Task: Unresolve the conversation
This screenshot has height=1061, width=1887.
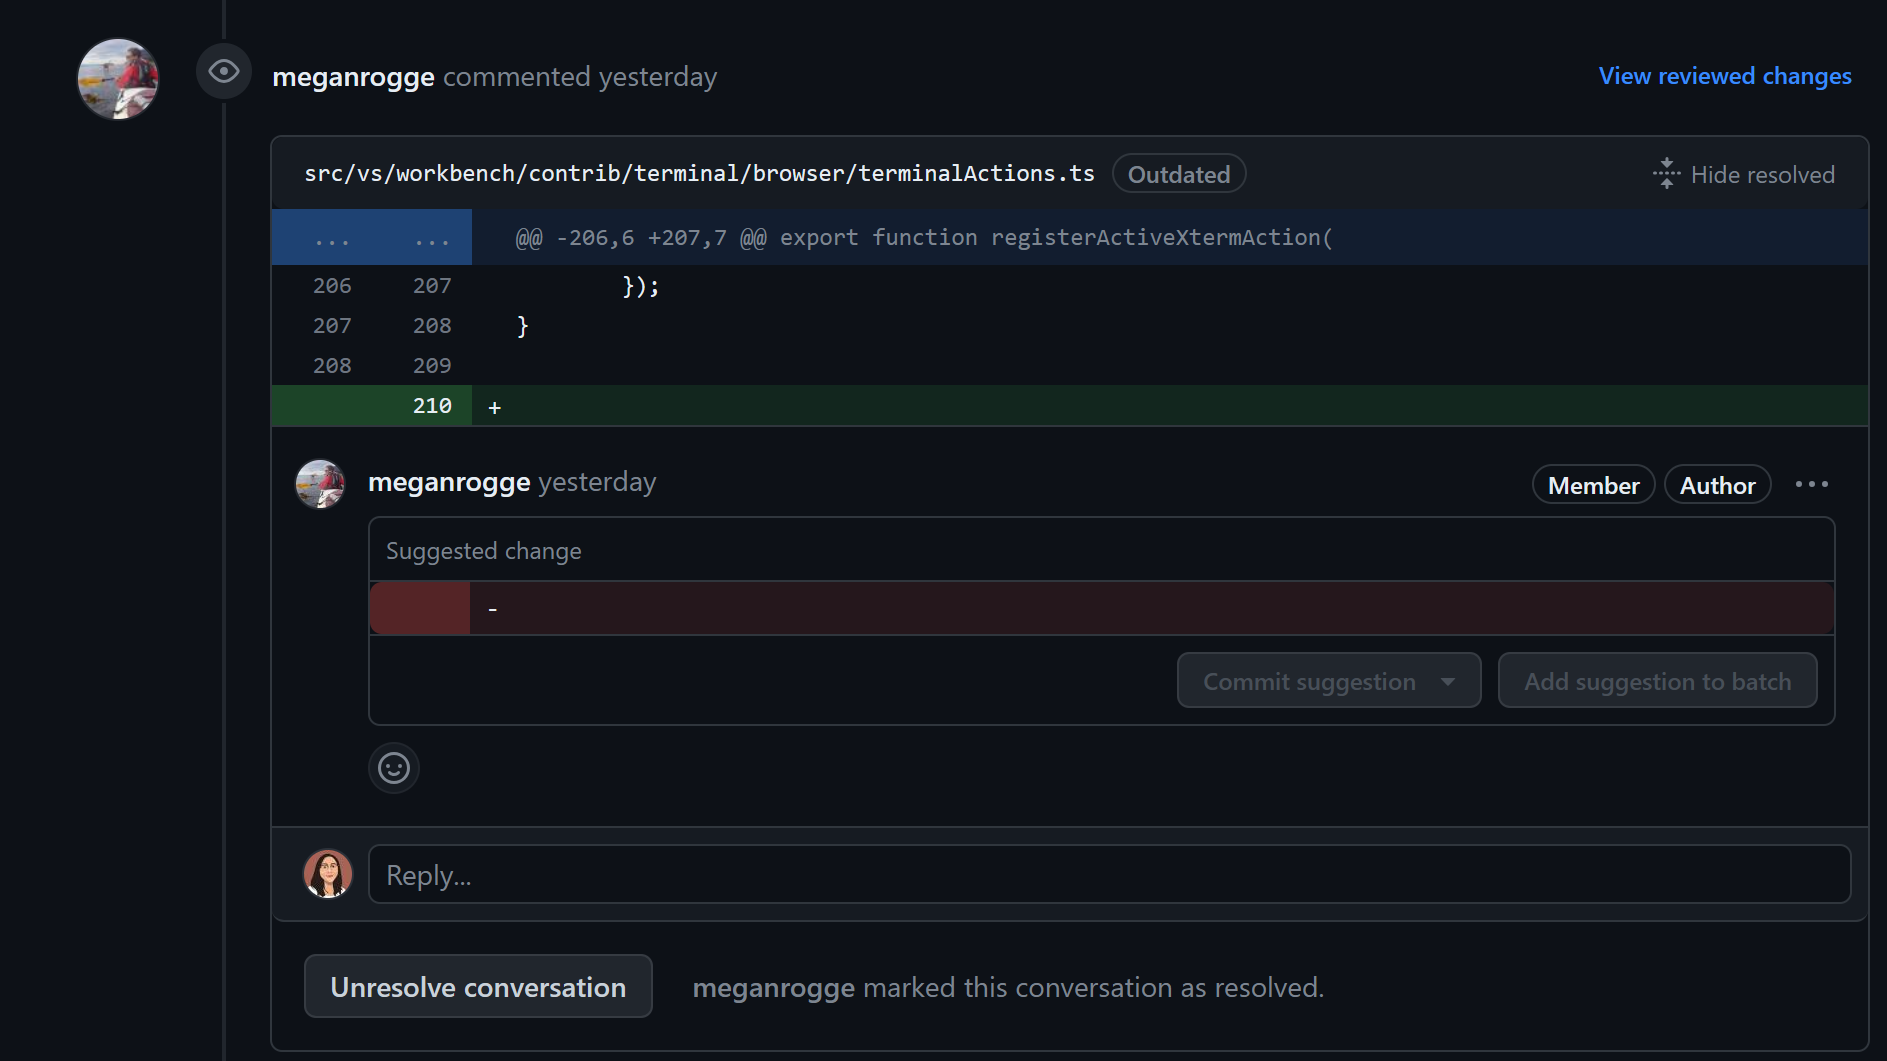Action: point(478,986)
